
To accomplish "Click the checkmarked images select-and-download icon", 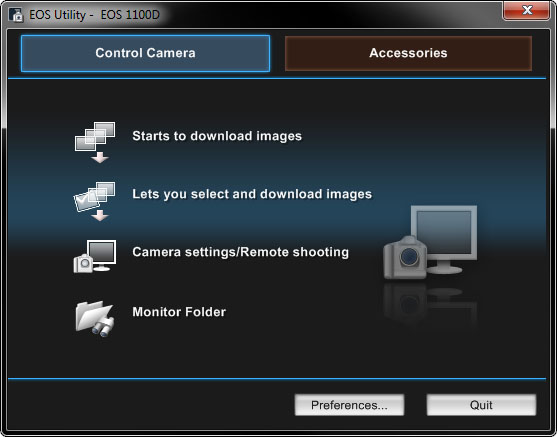I will [94, 201].
